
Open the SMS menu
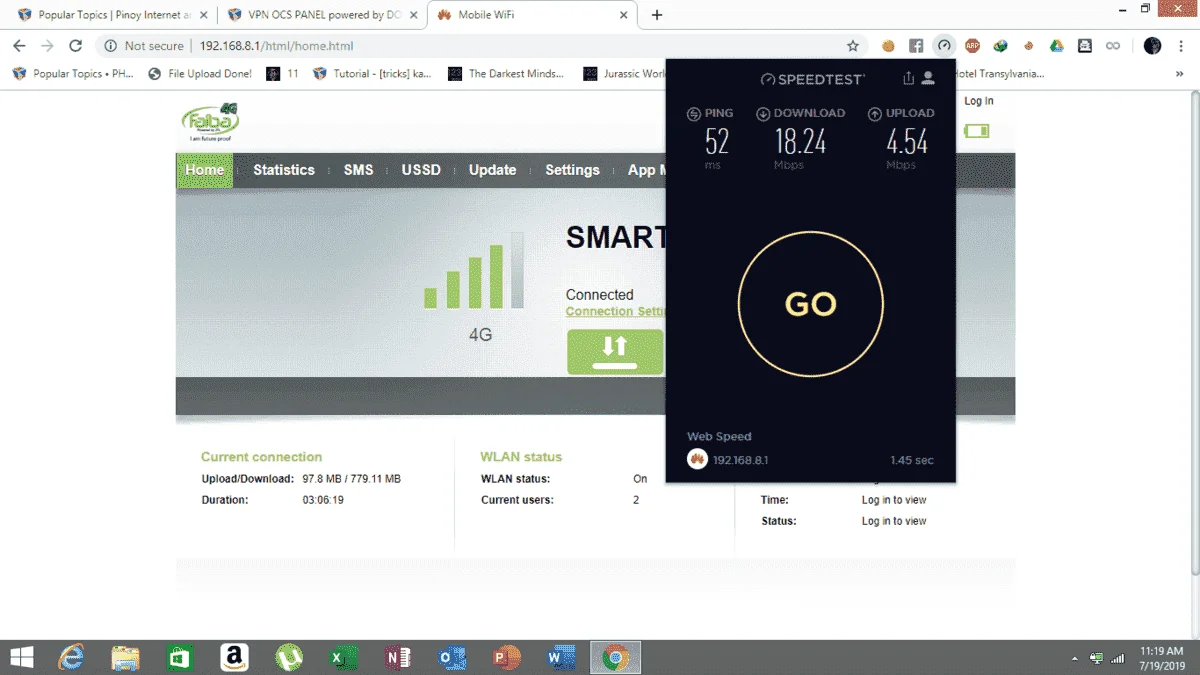[358, 170]
